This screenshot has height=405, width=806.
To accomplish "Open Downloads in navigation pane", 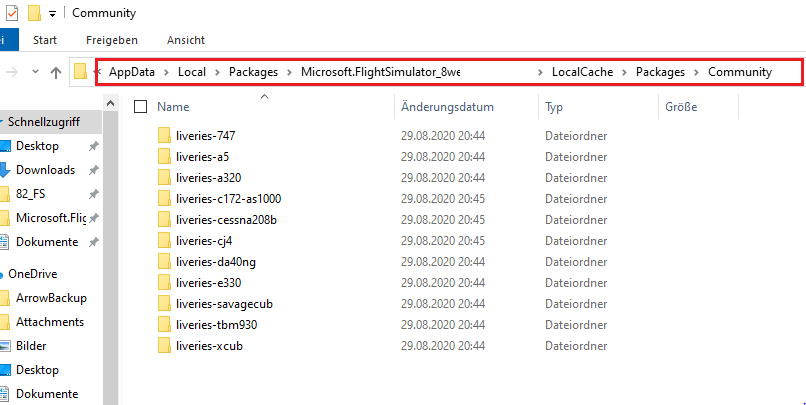I will [45, 170].
